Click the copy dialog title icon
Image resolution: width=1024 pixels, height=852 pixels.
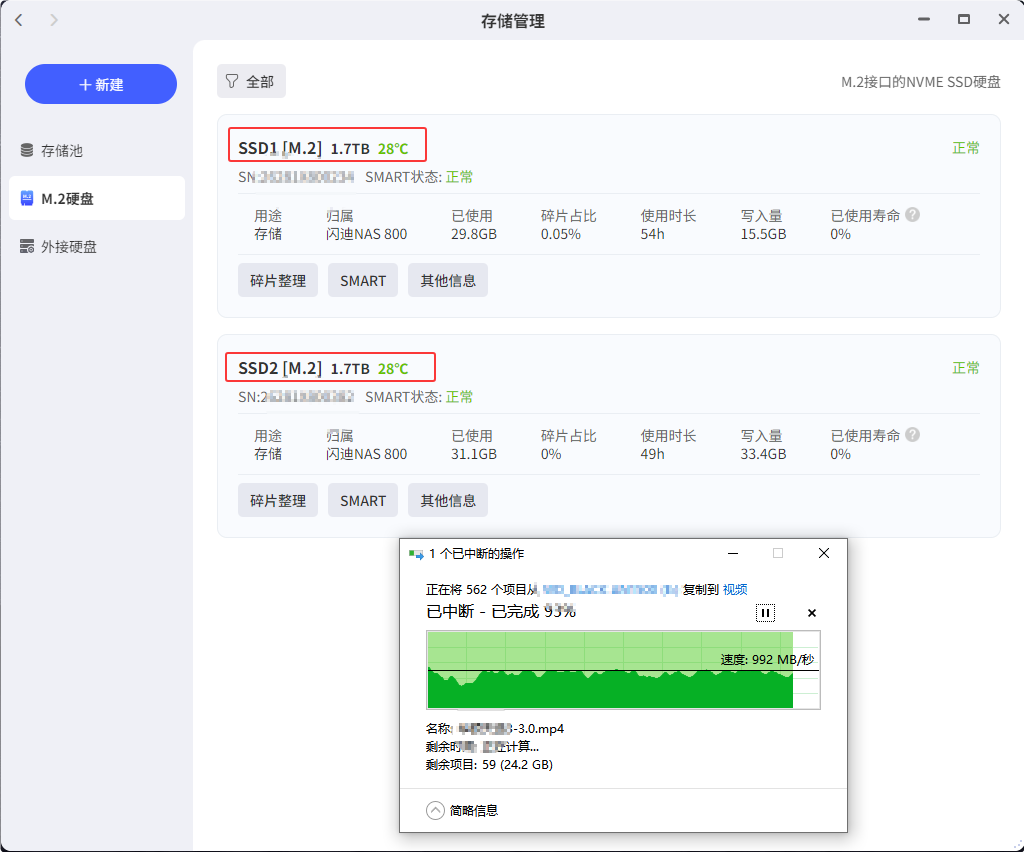pyautogui.click(x=416, y=554)
